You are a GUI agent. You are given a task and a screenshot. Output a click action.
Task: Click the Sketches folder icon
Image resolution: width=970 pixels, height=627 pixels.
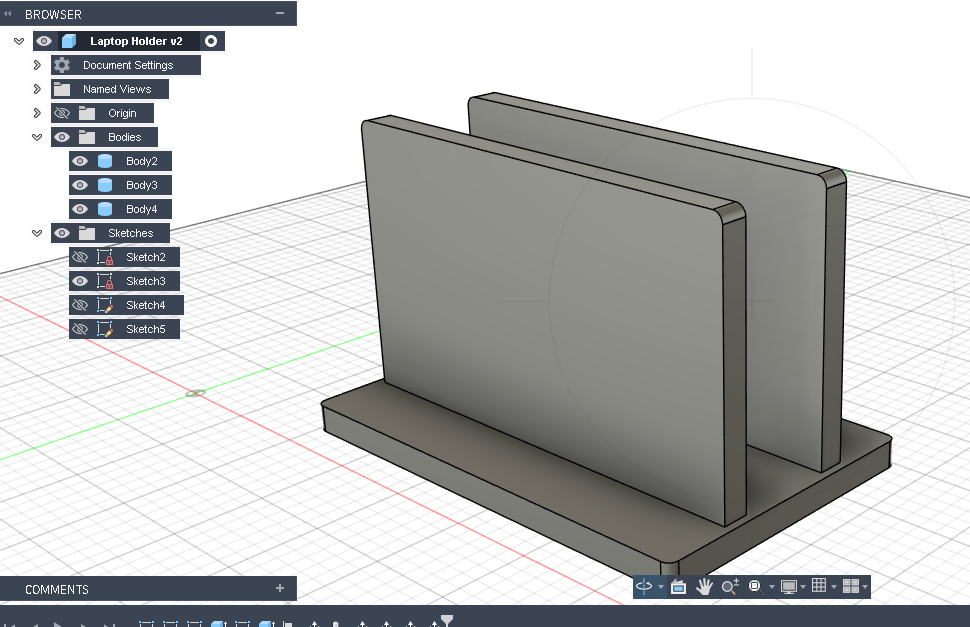coord(87,233)
